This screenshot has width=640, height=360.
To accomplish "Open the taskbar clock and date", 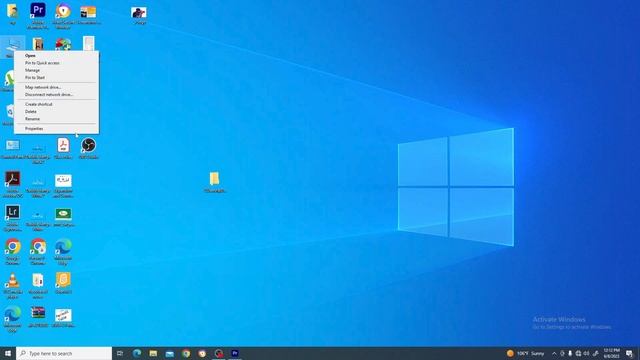I will (611, 353).
